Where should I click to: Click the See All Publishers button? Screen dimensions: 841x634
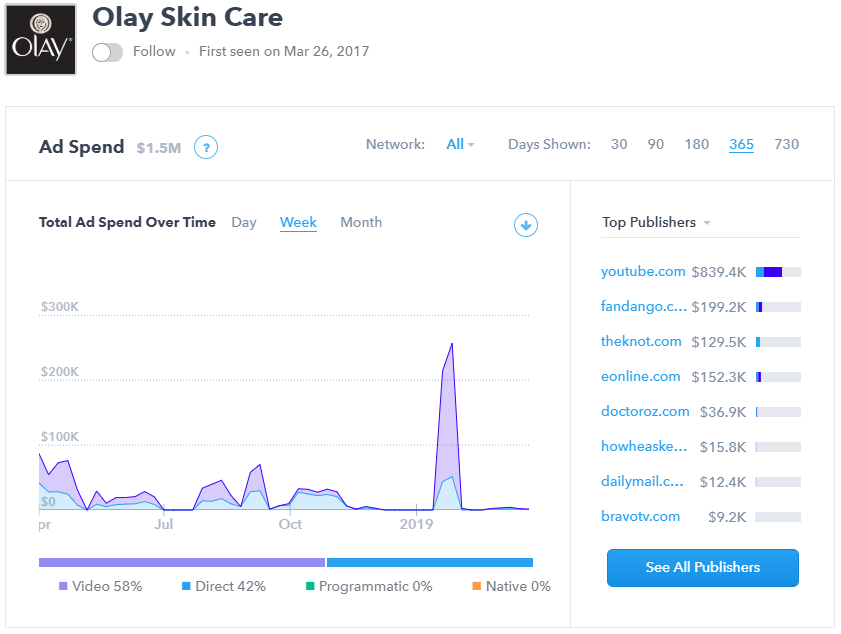pyautogui.click(x=702, y=568)
